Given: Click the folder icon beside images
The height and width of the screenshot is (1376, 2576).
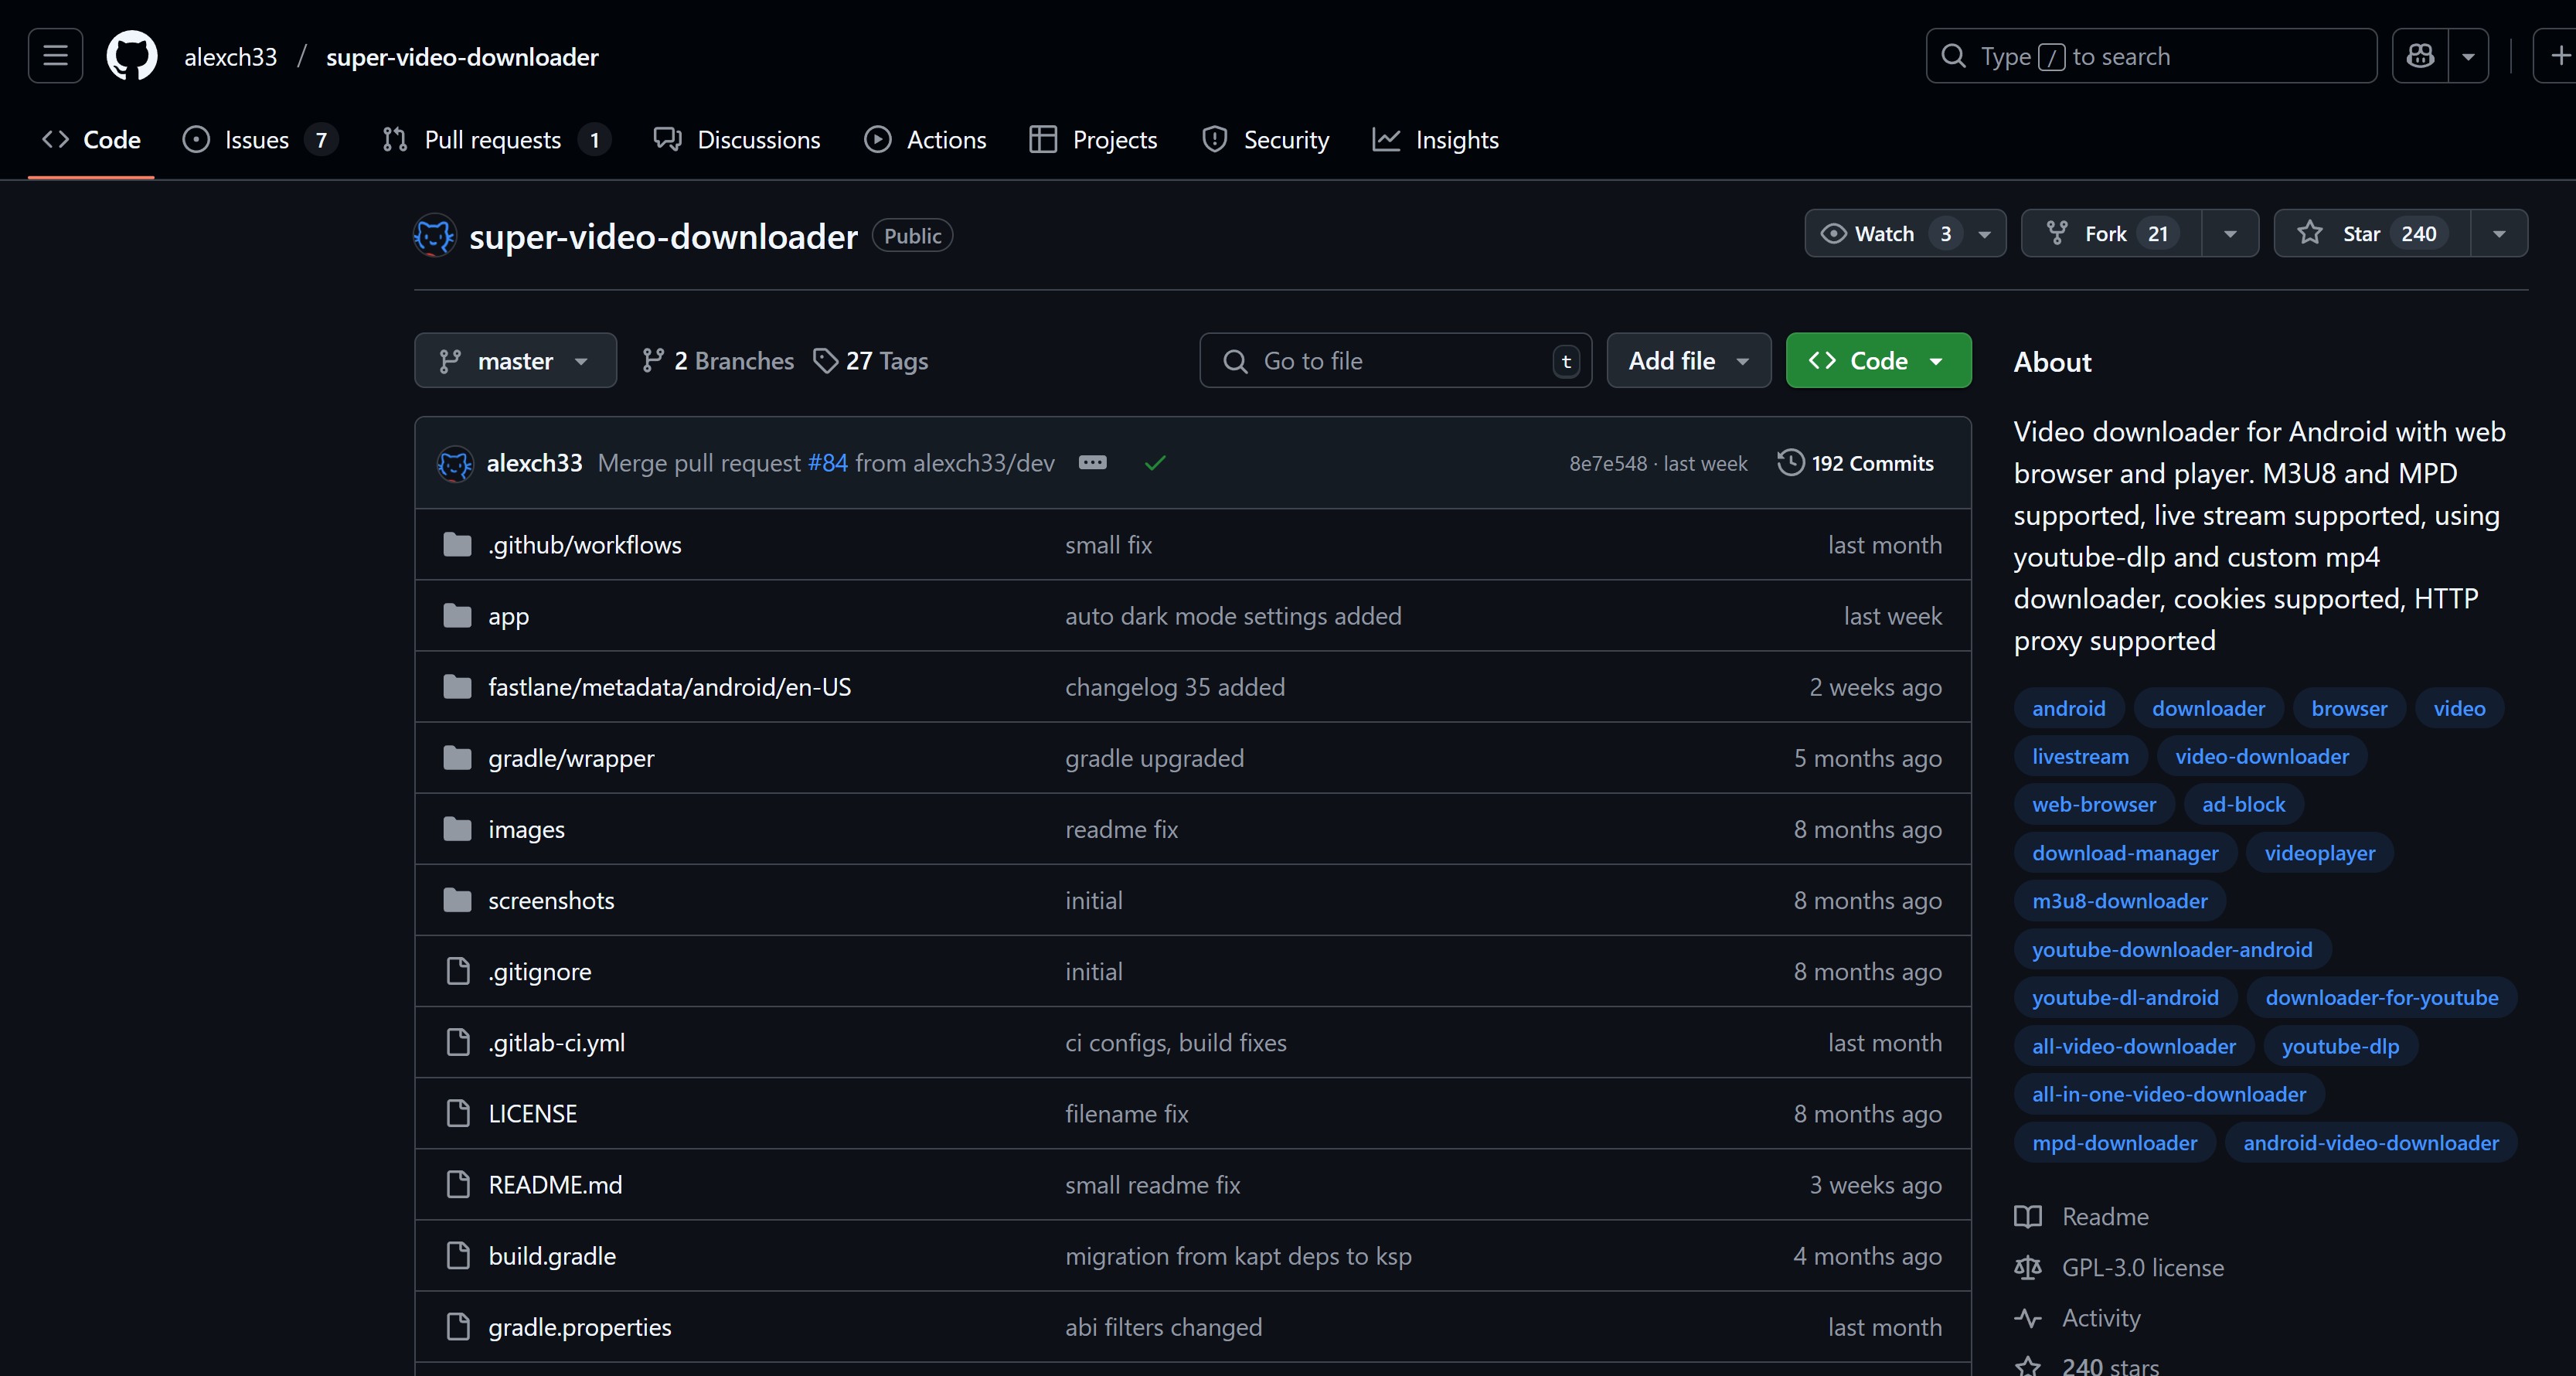Looking at the screenshot, I should coord(457,829).
